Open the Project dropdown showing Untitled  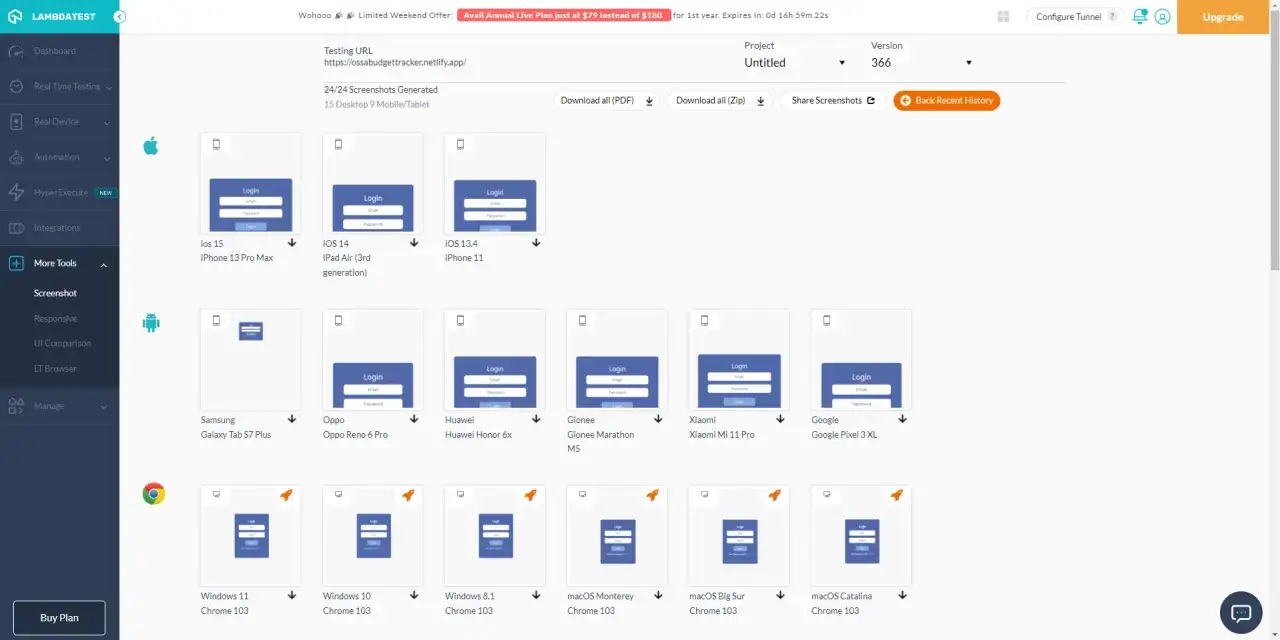(795, 62)
